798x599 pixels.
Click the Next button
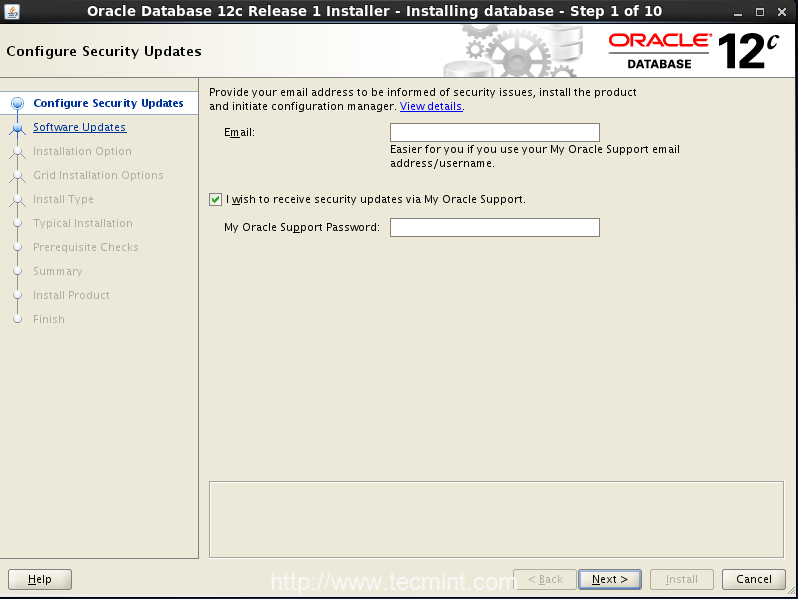click(x=610, y=579)
